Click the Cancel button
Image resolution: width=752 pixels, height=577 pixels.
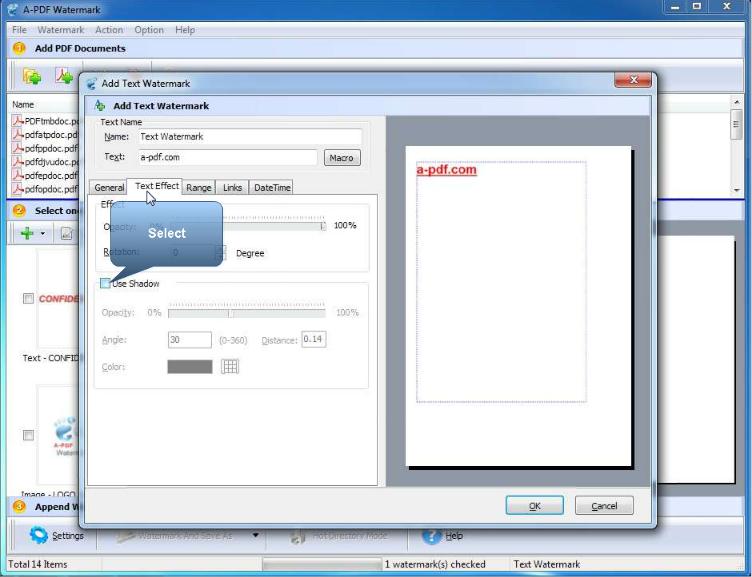[604, 506]
